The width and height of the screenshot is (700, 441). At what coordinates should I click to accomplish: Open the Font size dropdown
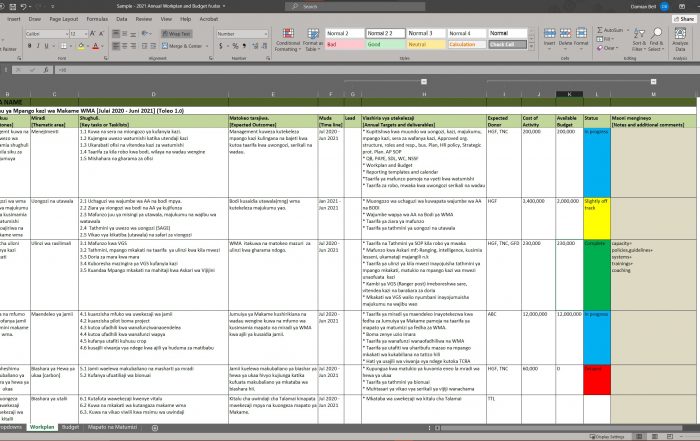coord(86,34)
